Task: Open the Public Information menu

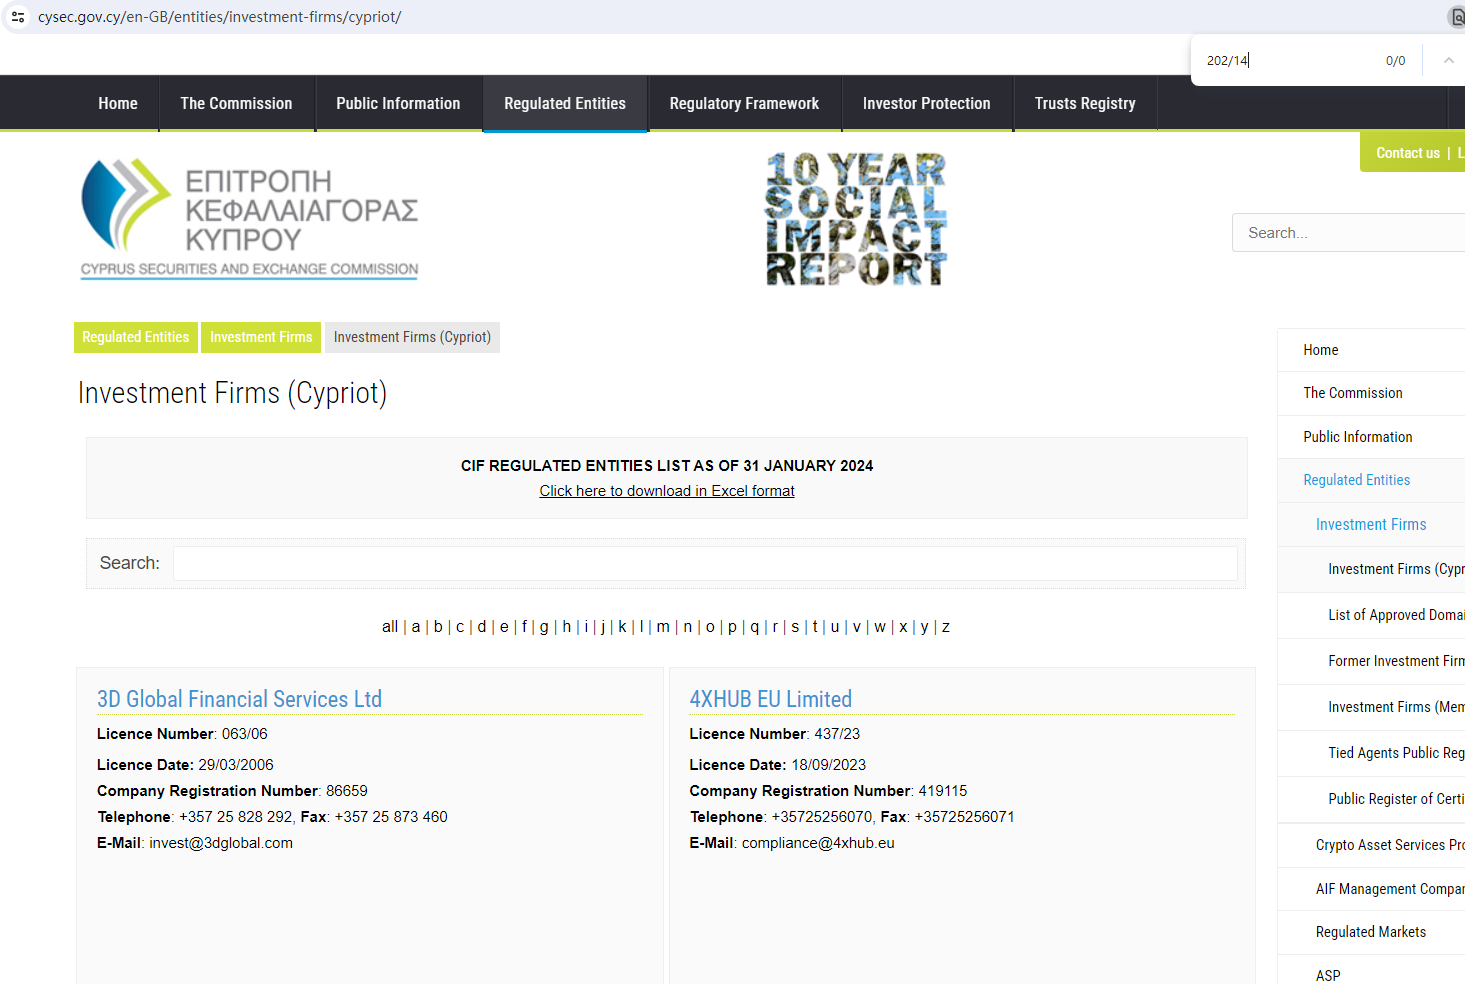Action: click(x=398, y=103)
